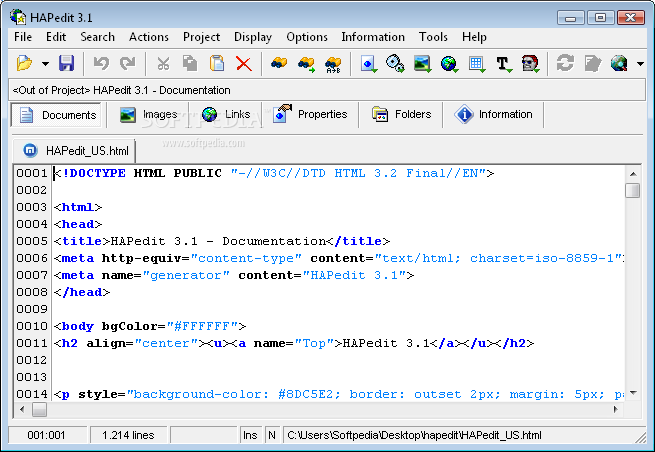The image size is (655, 452).
Task: Switch to the Images panel tab
Action: pos(148,114)
